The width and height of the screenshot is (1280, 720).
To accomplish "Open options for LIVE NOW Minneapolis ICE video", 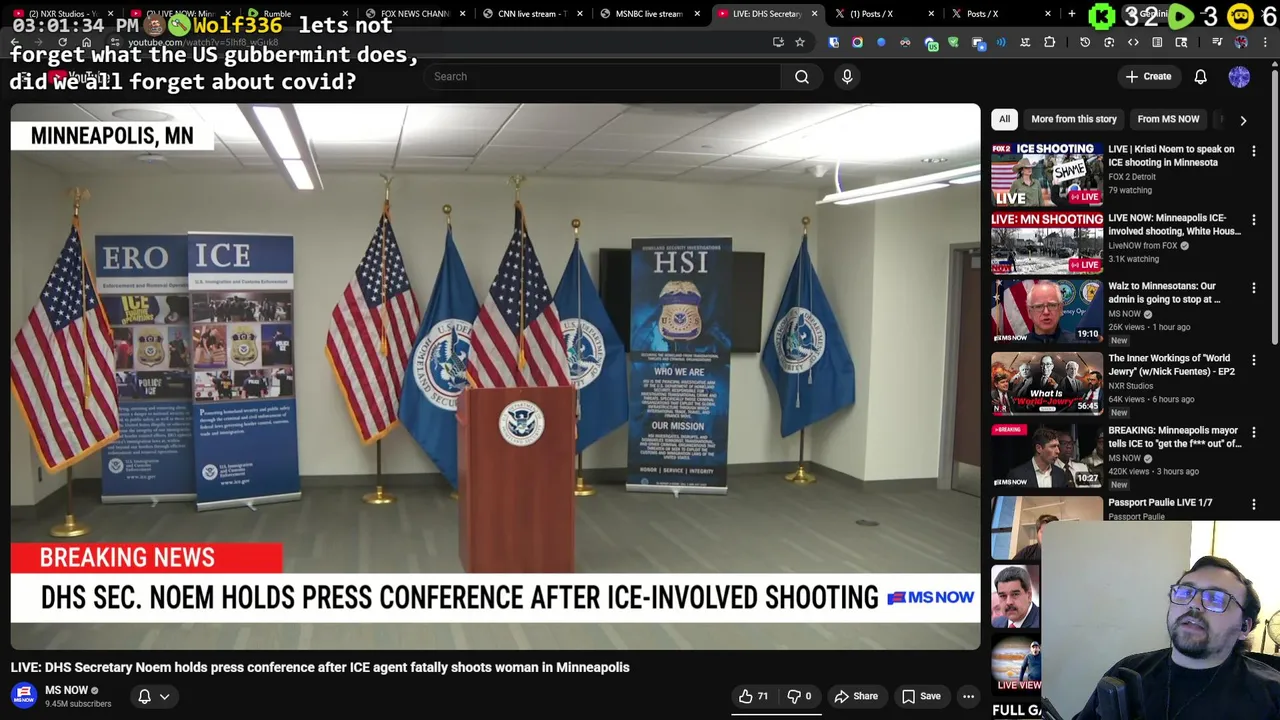I will click(x=1253, y=220).
